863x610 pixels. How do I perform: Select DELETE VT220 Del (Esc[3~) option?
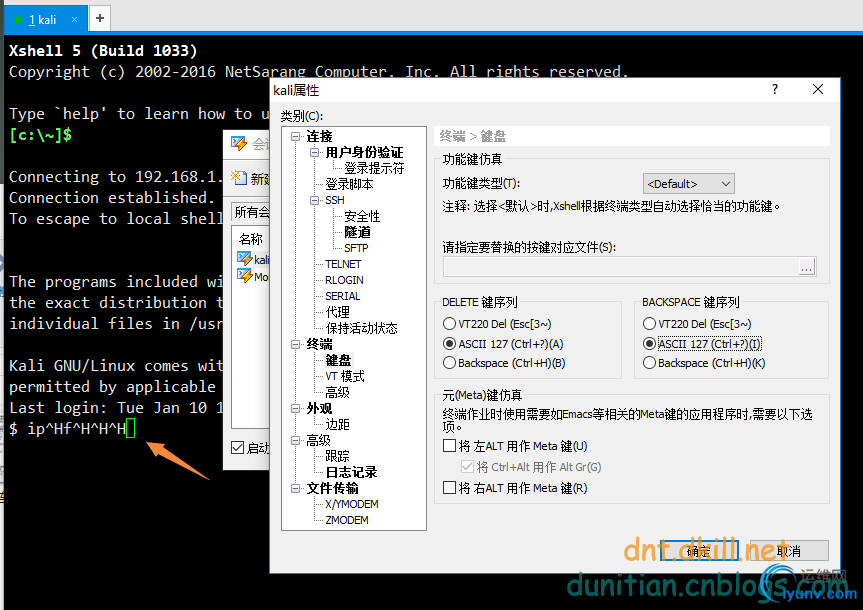[x=497, y=324]
